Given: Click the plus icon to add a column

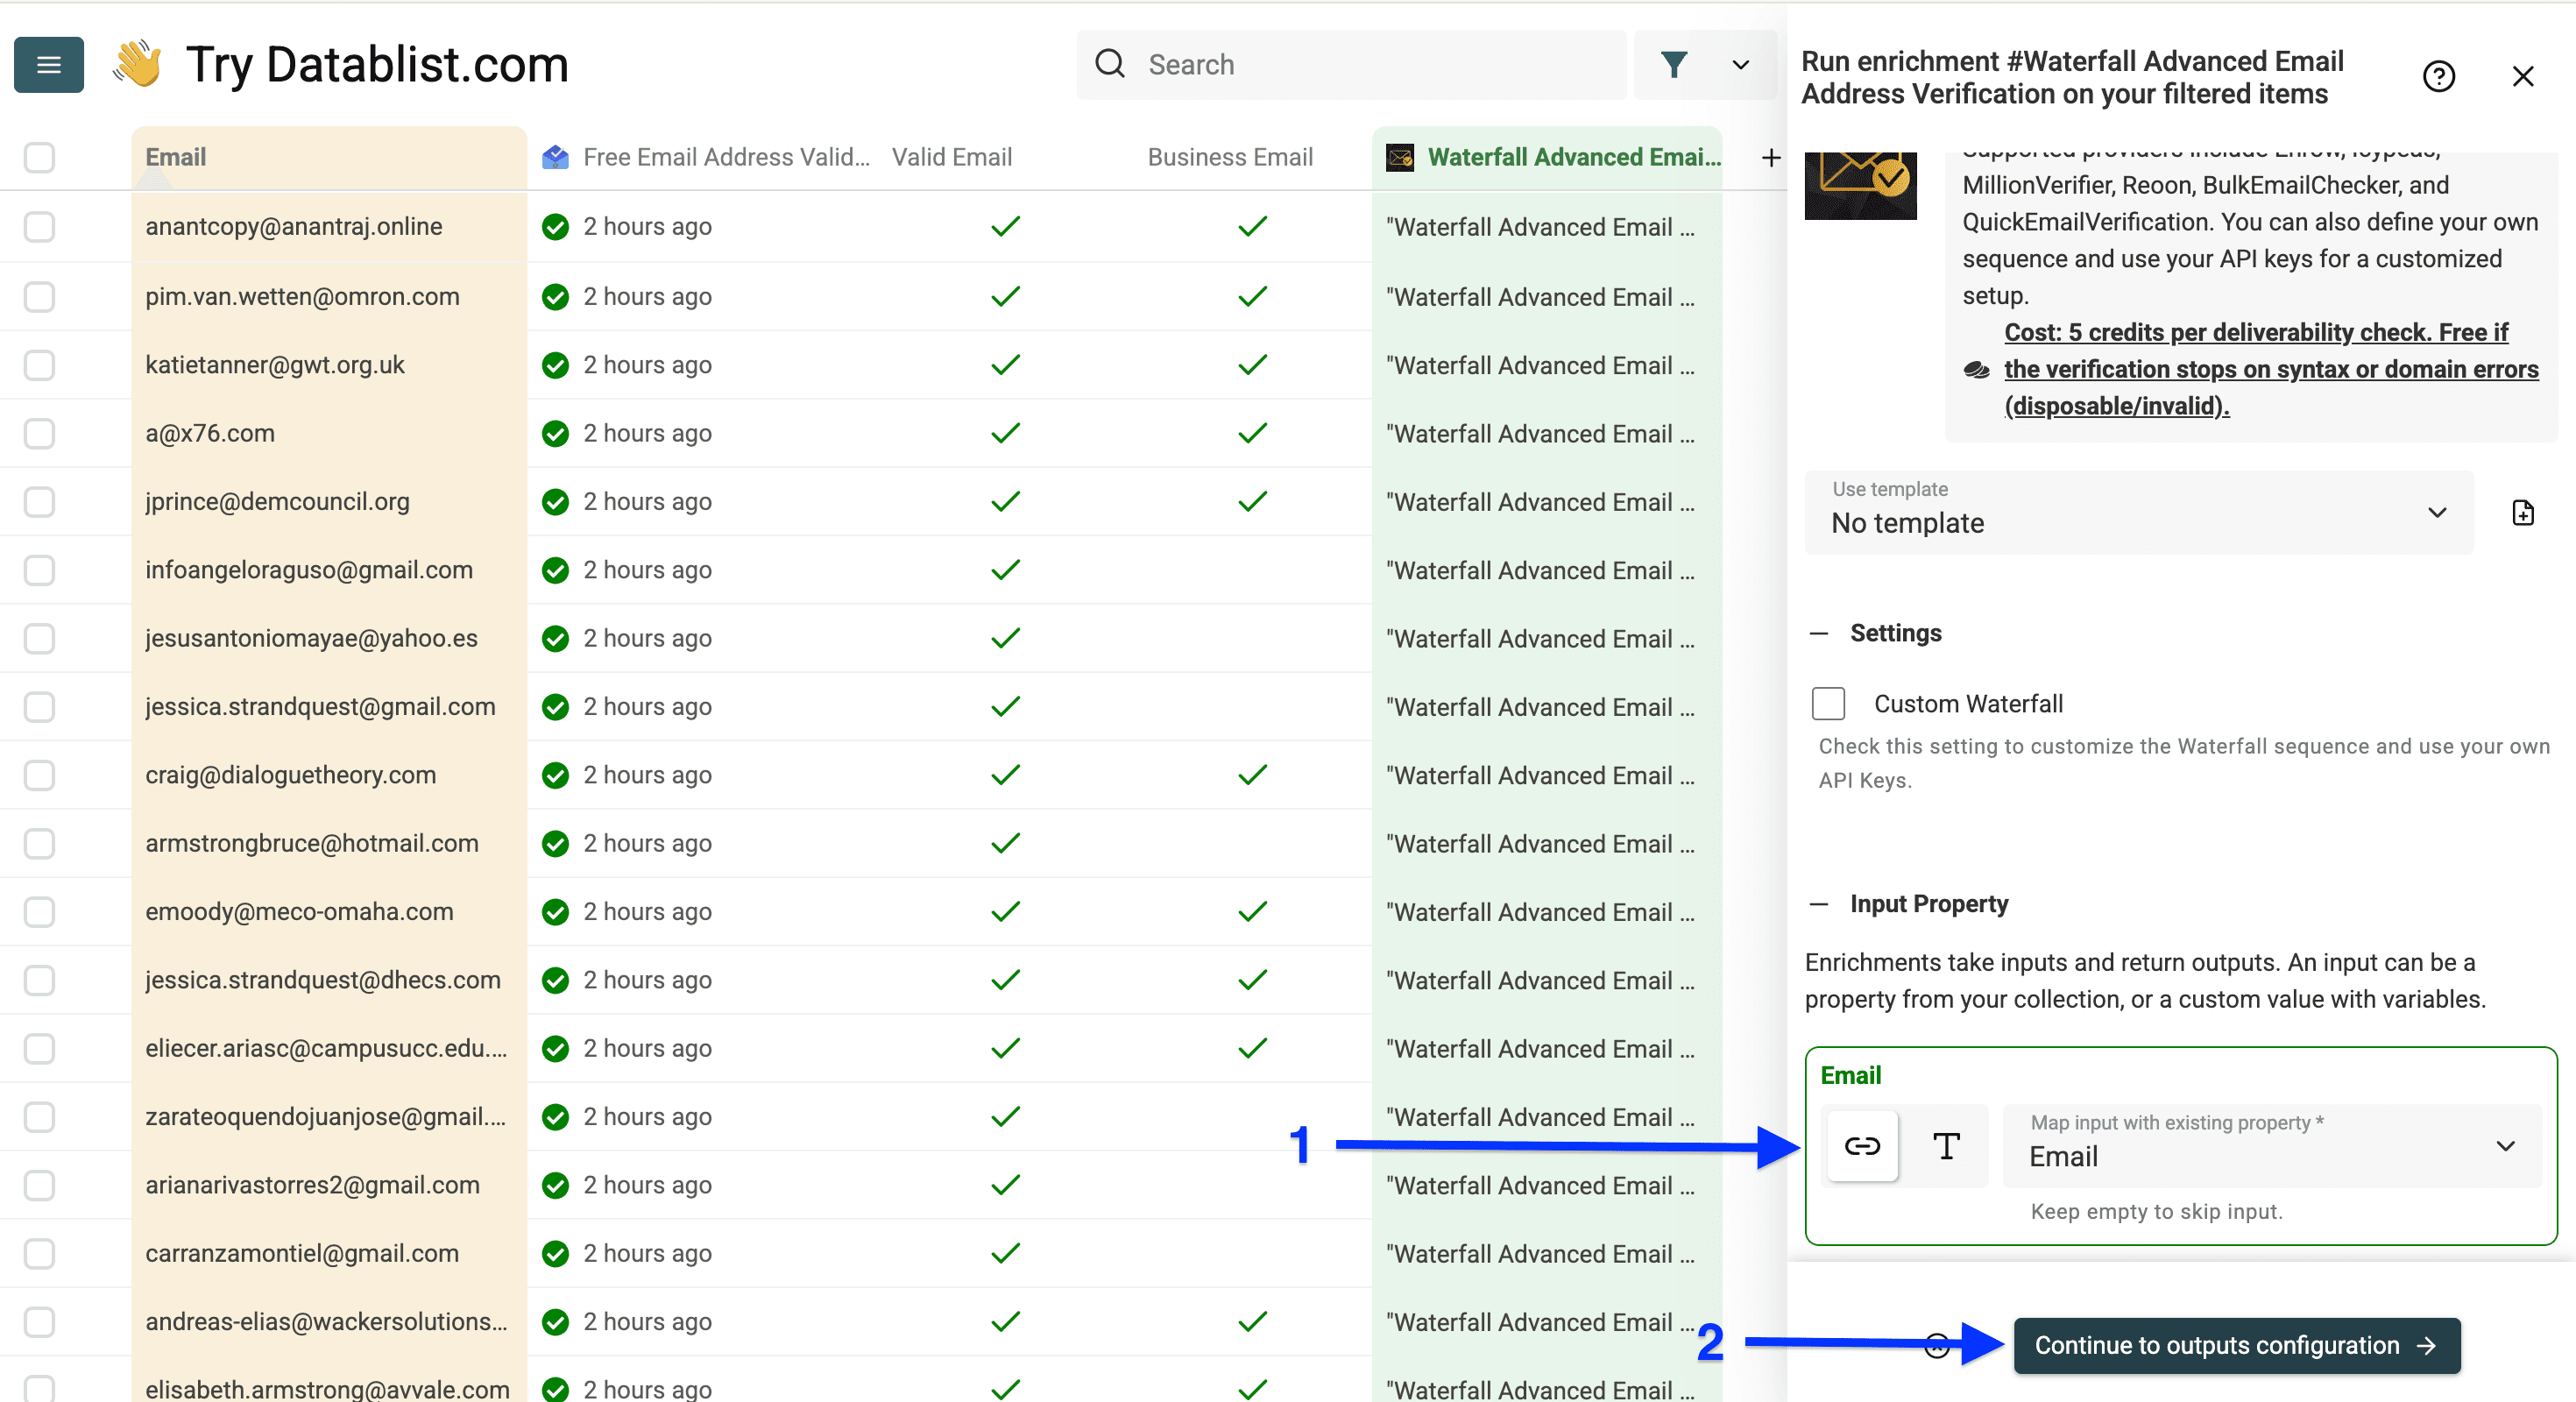Looking at the screenshot, I should coord(1771,157).
